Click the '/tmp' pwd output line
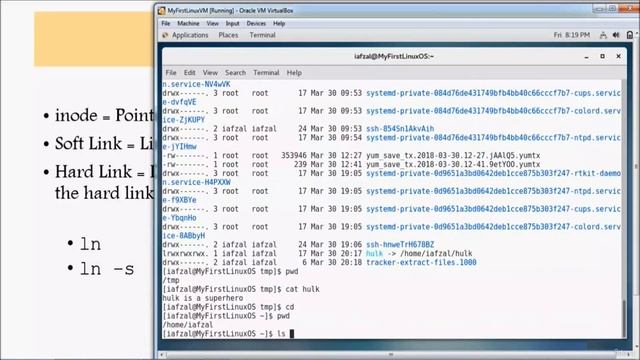Screen dimensions: 640x360 (171, 280)
